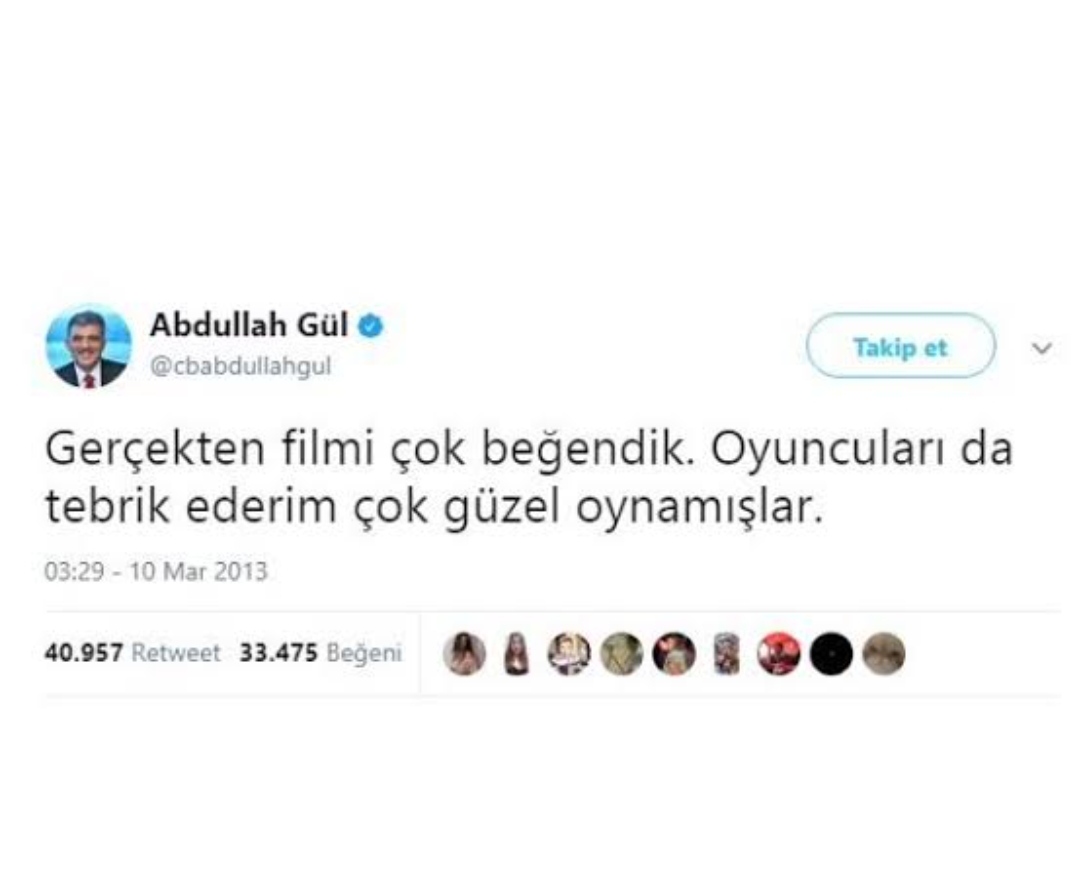Viewport: 1080px width, 880px height.
Task: Click the third liker avatar
Action: [x=569, y=653]
